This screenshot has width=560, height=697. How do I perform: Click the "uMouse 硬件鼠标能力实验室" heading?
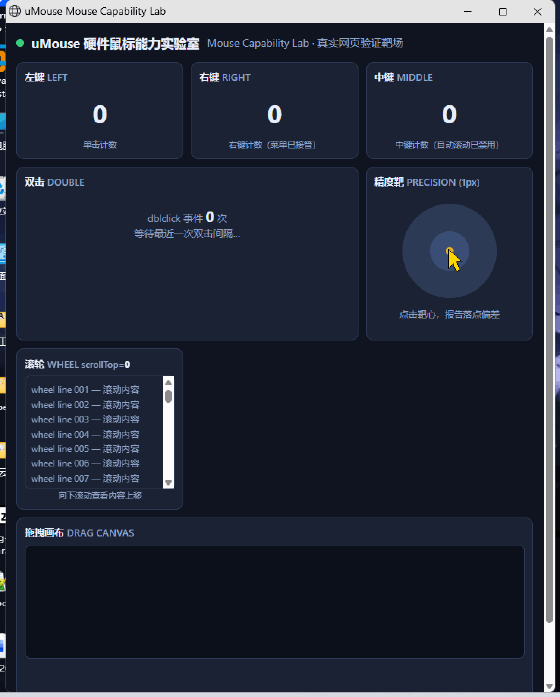coord(115,44)
